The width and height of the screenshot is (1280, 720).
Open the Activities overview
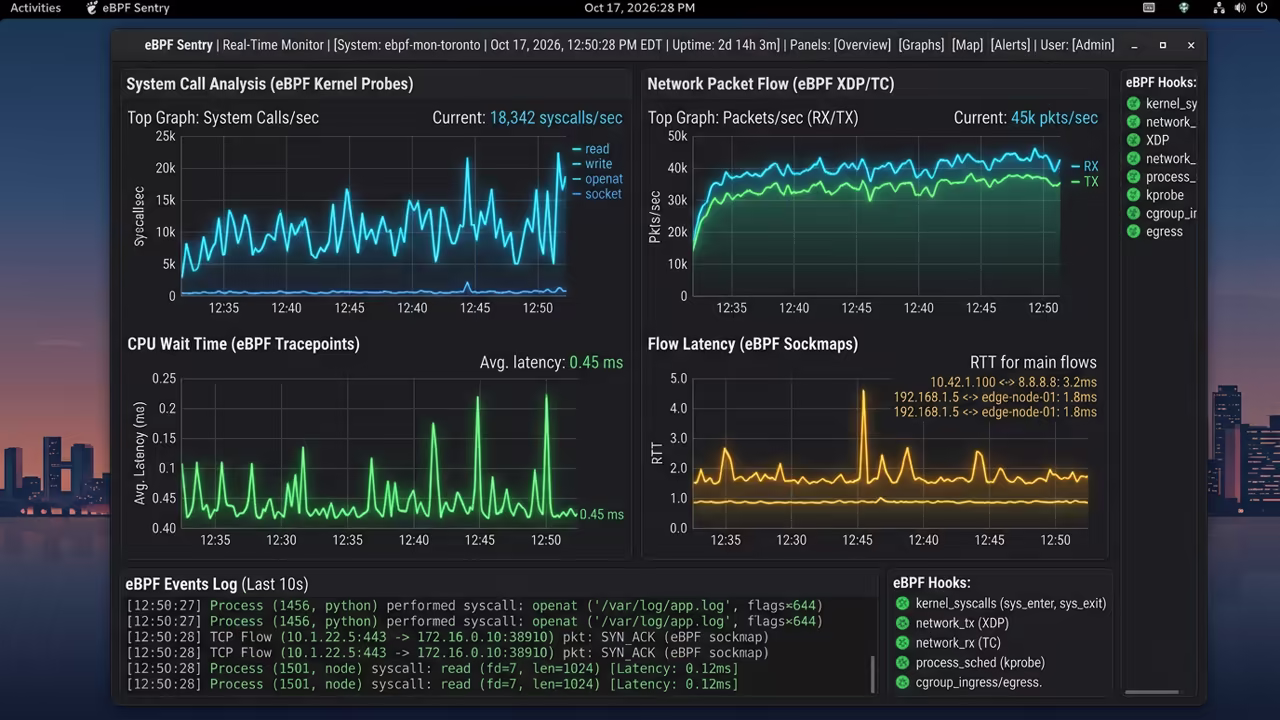[35, 8]
